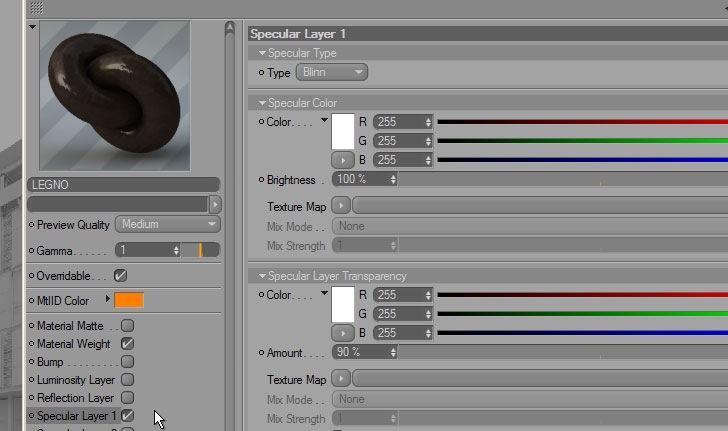Click arrow button right of LEGNO layer field

(215, 204)
